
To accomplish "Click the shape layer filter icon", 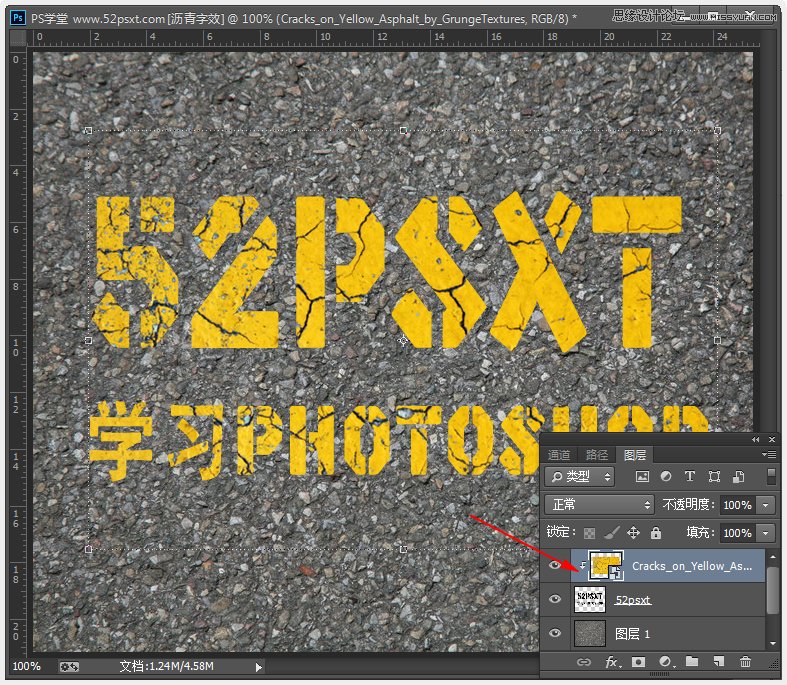I will (714, 476).
